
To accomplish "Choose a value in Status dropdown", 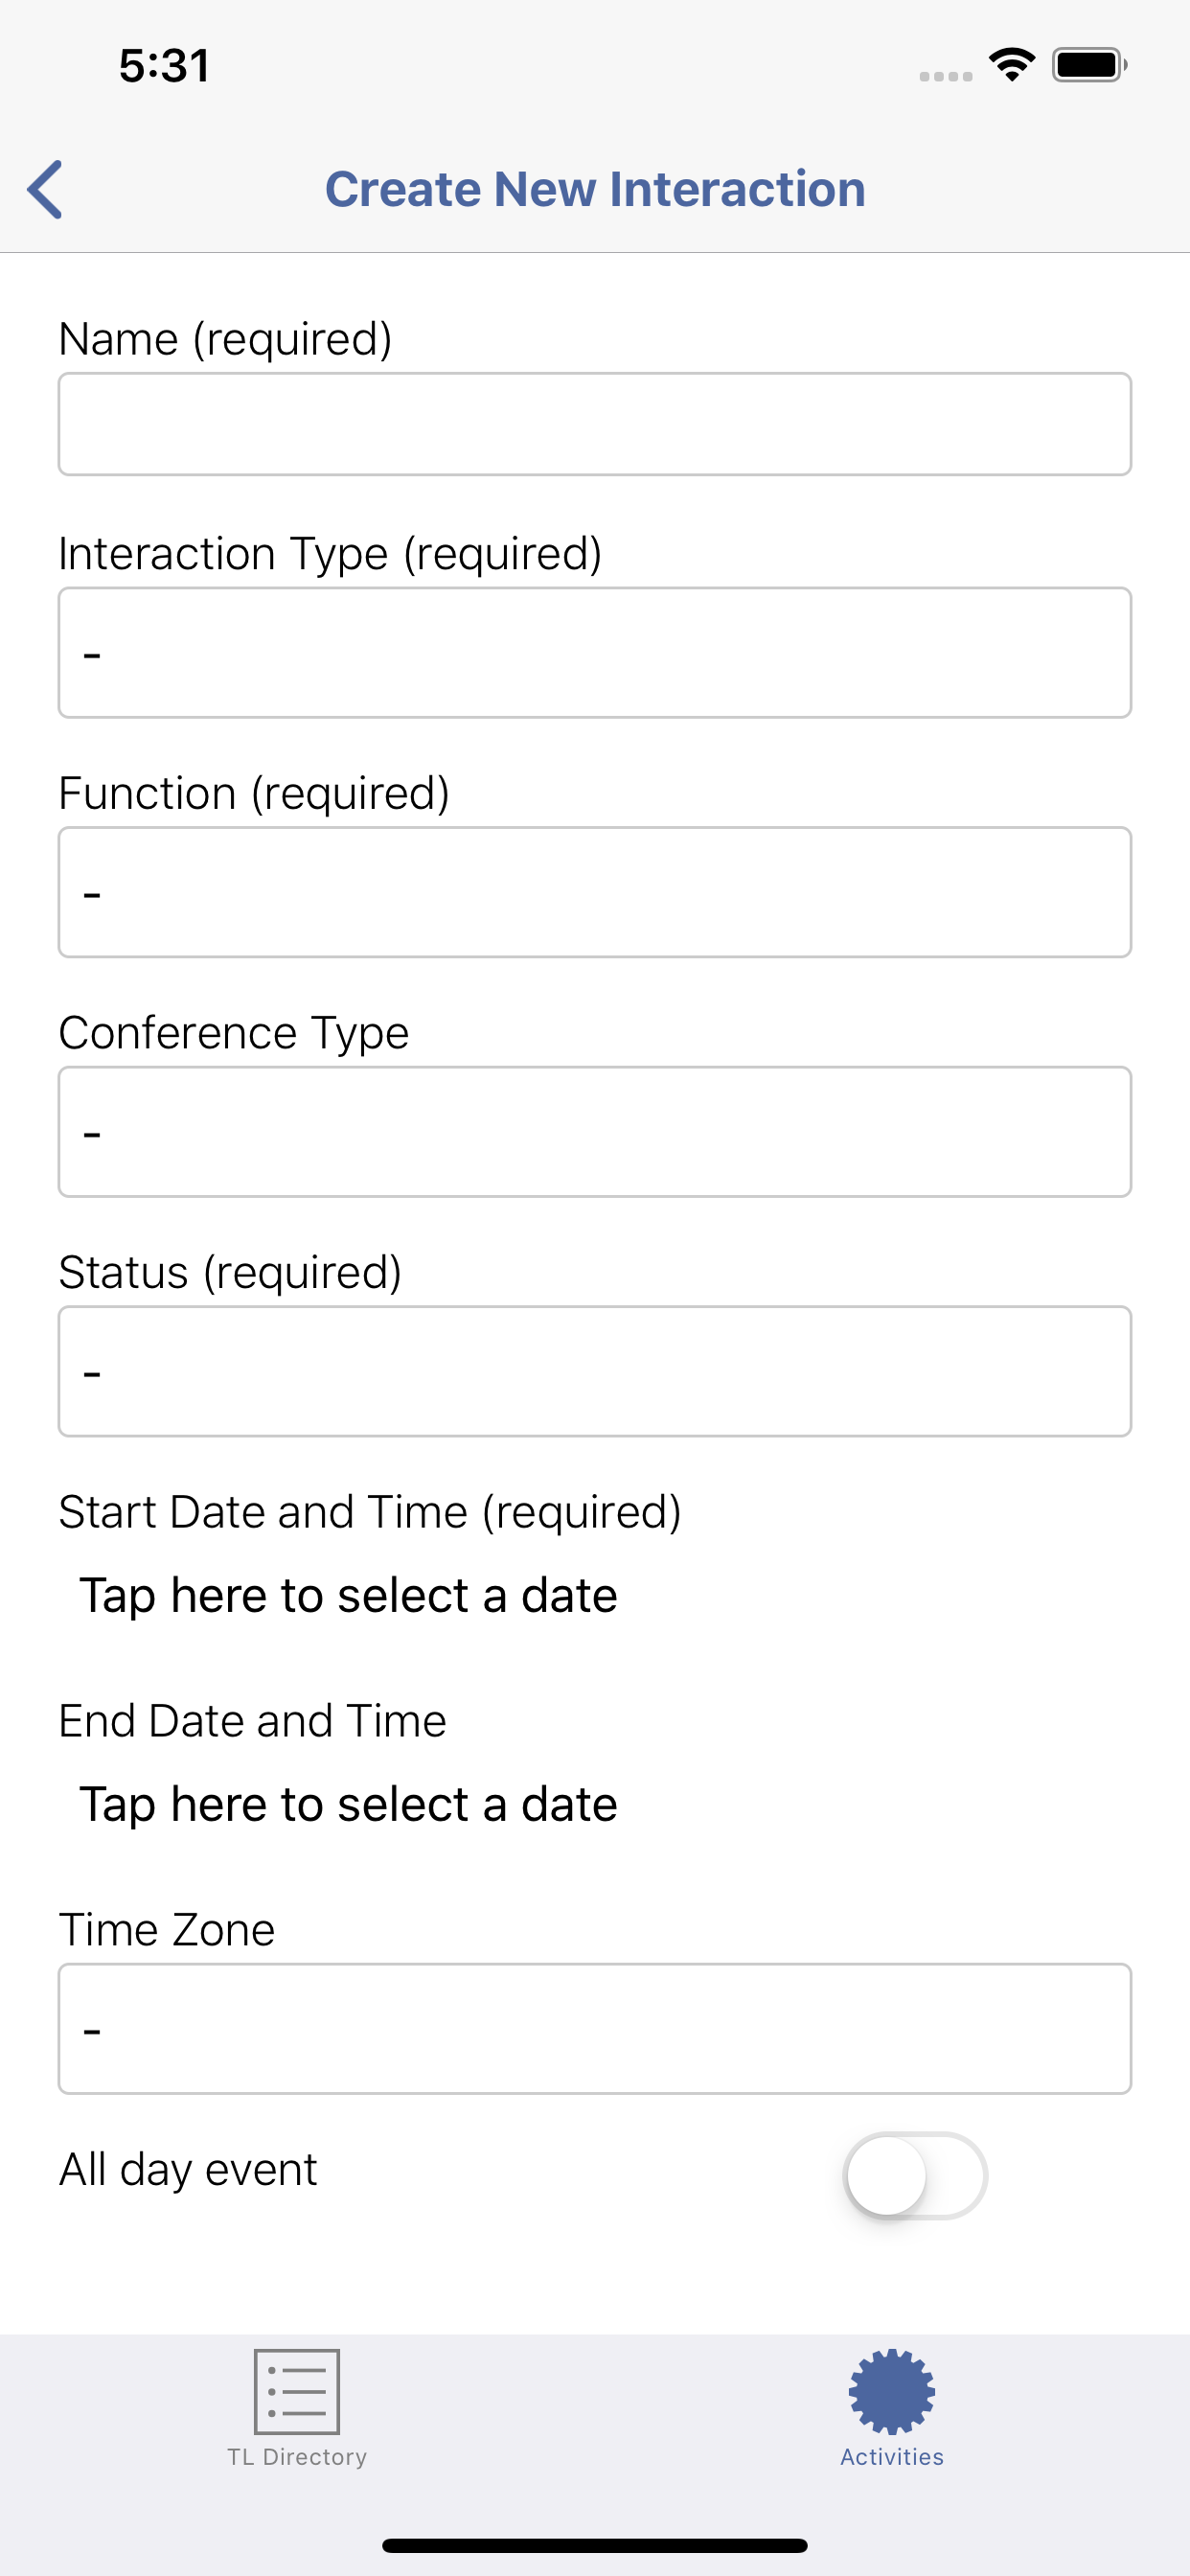I will point(595,1371).
